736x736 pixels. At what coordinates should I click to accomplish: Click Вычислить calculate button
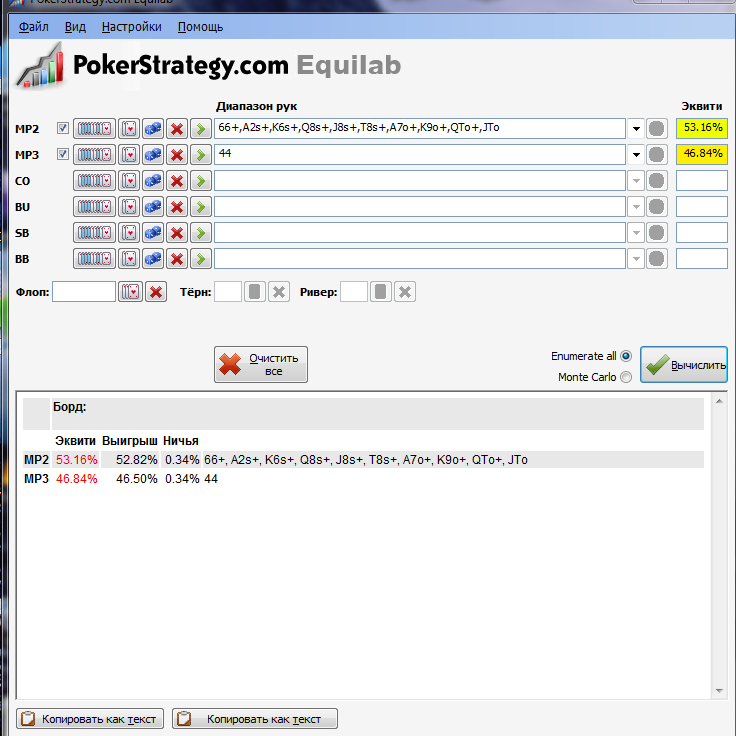684,365
